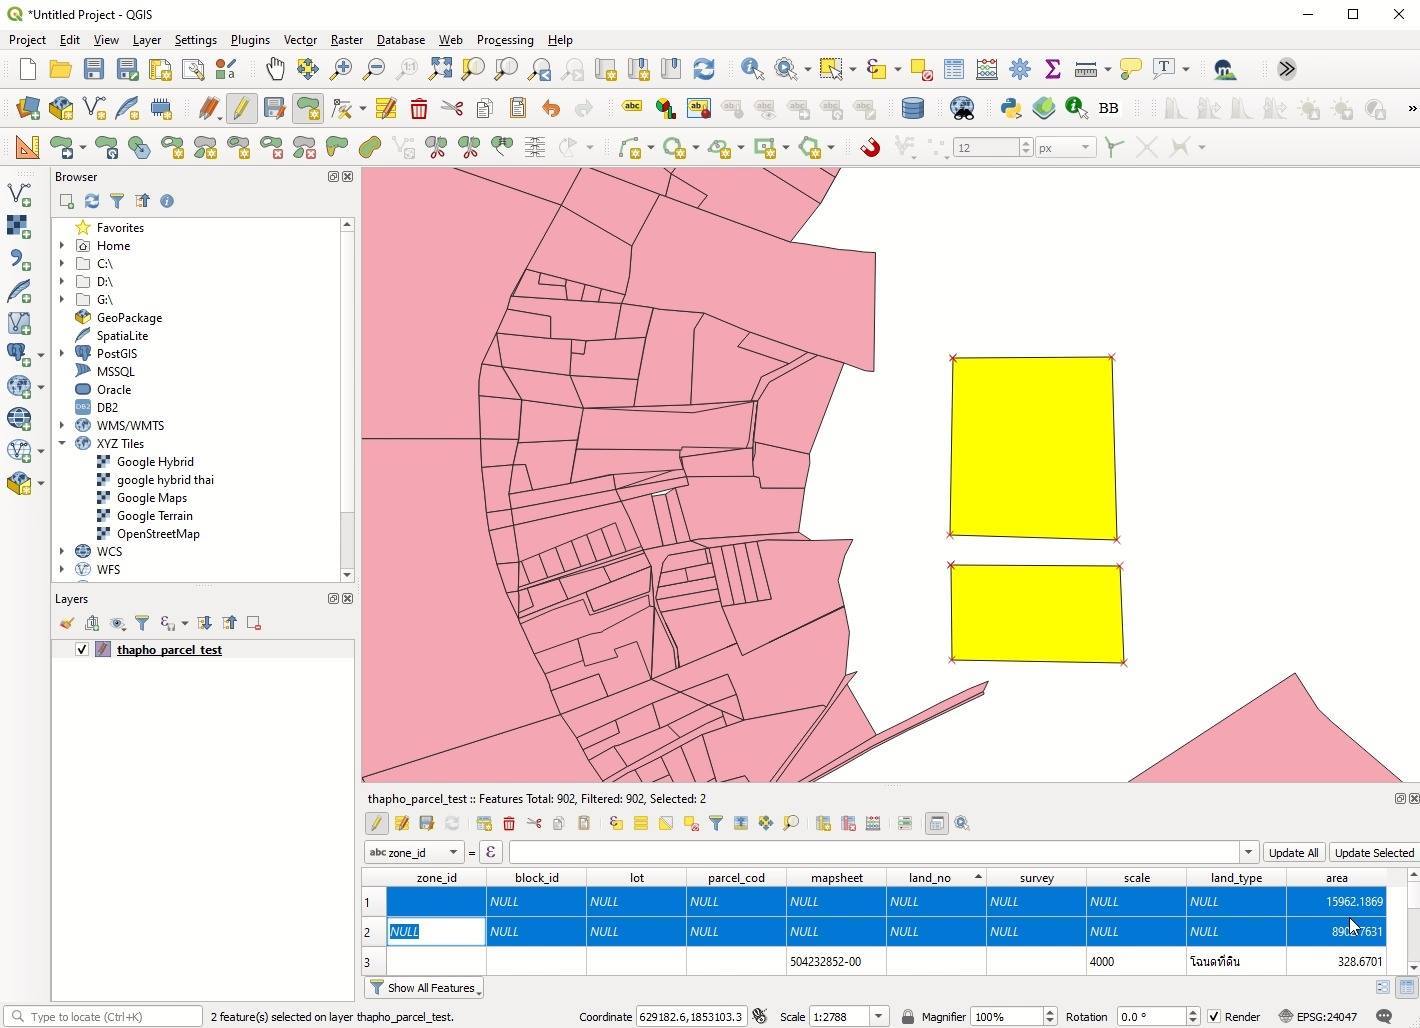The height and width of the screenshot is (1028, 1420).
Task: Open the Show All Features filter dropdown
Action: pos(425,988)
